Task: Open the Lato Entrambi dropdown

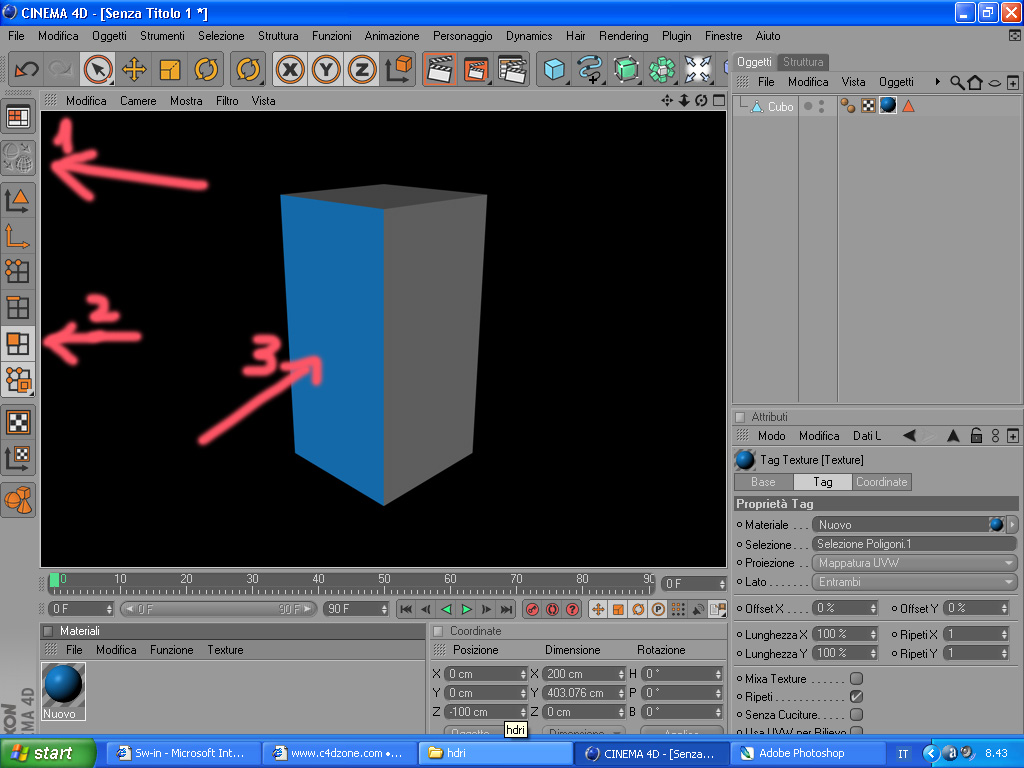Action: click(914, 582)
